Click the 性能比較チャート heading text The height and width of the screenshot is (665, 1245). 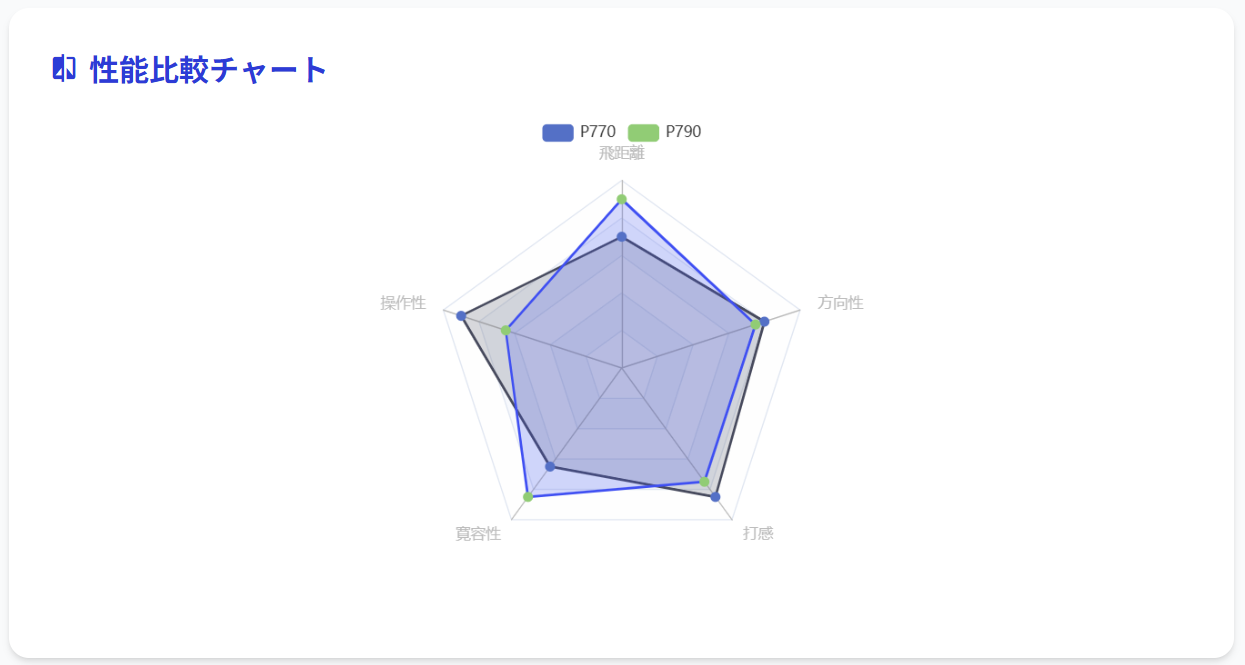(209, 70)
